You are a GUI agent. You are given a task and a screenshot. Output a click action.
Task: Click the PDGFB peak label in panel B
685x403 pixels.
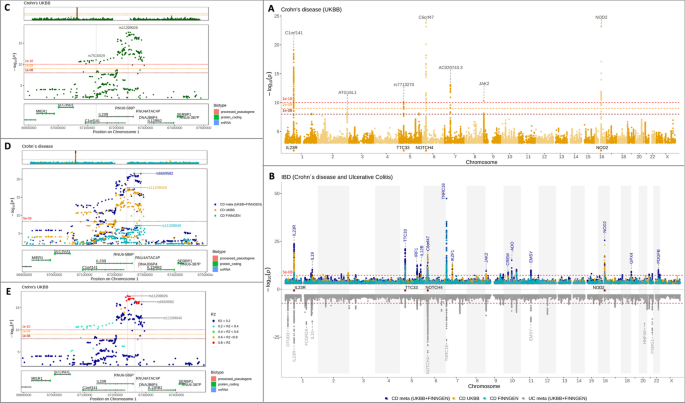tap(658, 256)
